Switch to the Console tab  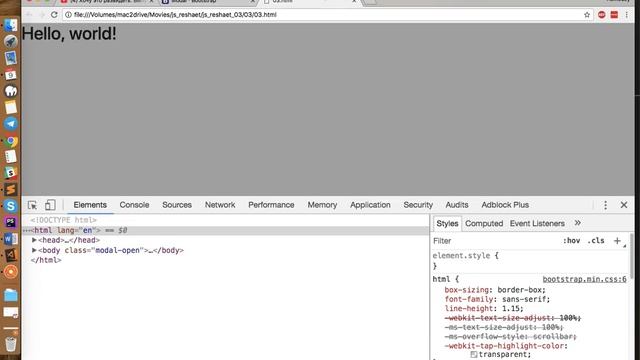pyautogui.click(x=134, y=205)
